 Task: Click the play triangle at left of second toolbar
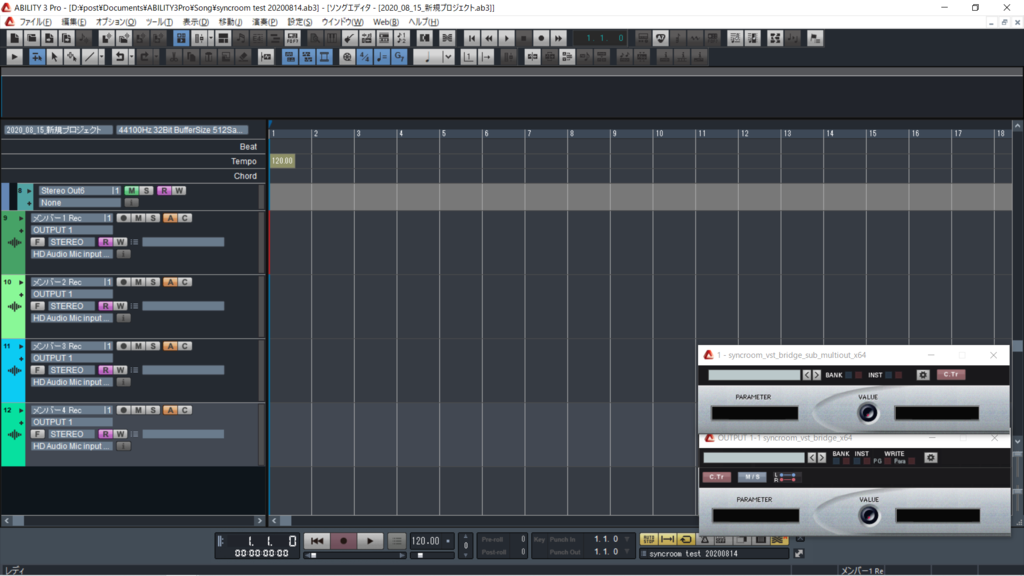[x=14, y=57]
